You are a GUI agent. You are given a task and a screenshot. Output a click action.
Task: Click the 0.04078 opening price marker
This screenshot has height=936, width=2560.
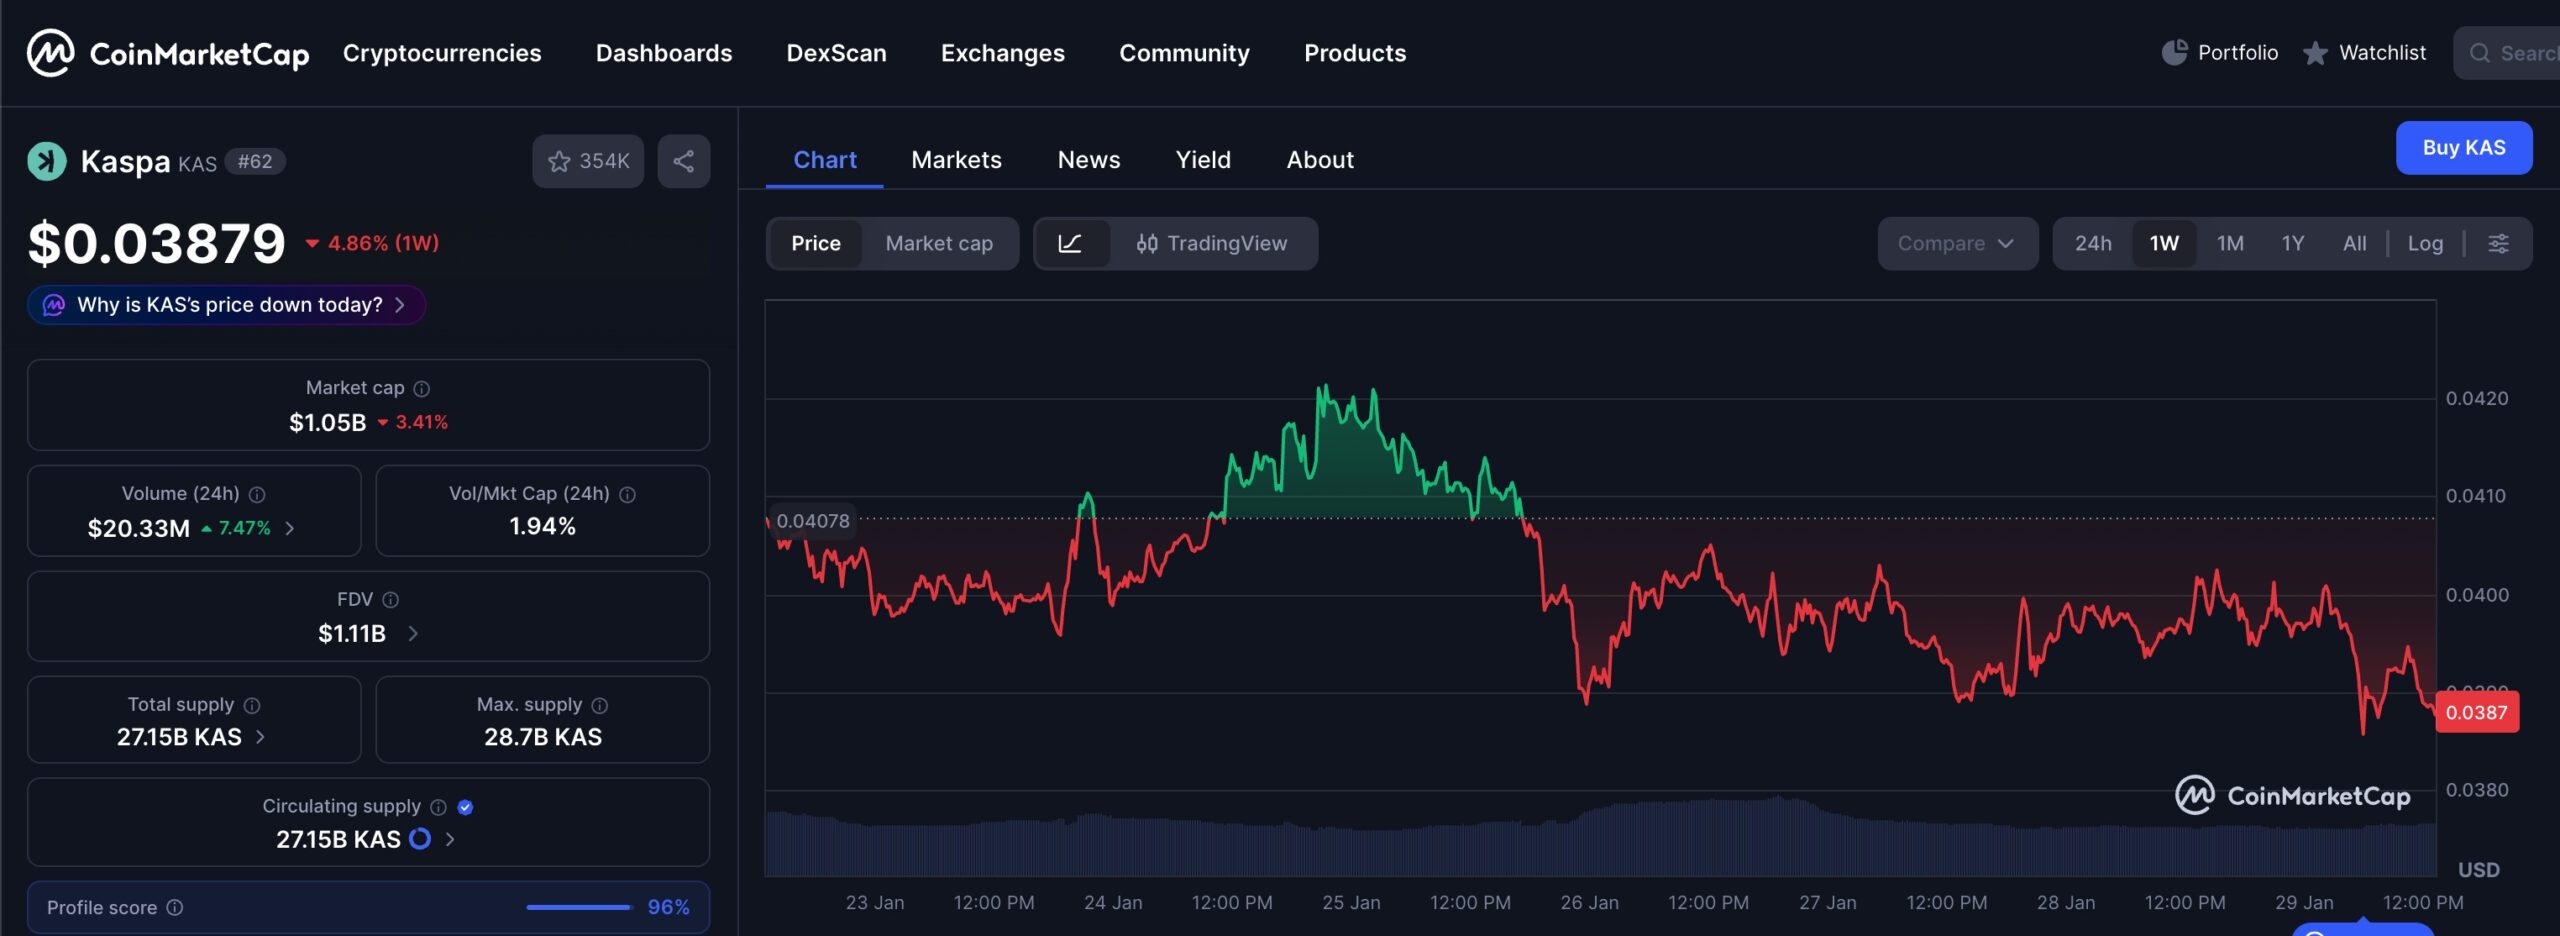pyautogui.click(x=812, y=521)
